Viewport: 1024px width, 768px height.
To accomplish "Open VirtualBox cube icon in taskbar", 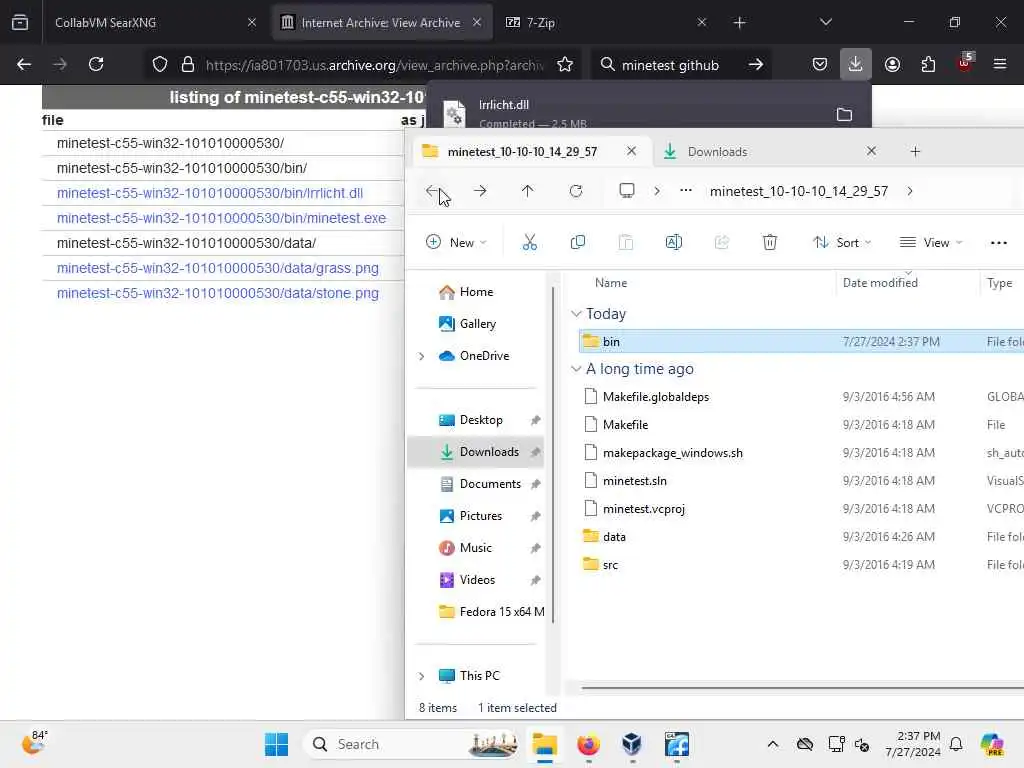I will pyautogui.click(x=632, y=744).
